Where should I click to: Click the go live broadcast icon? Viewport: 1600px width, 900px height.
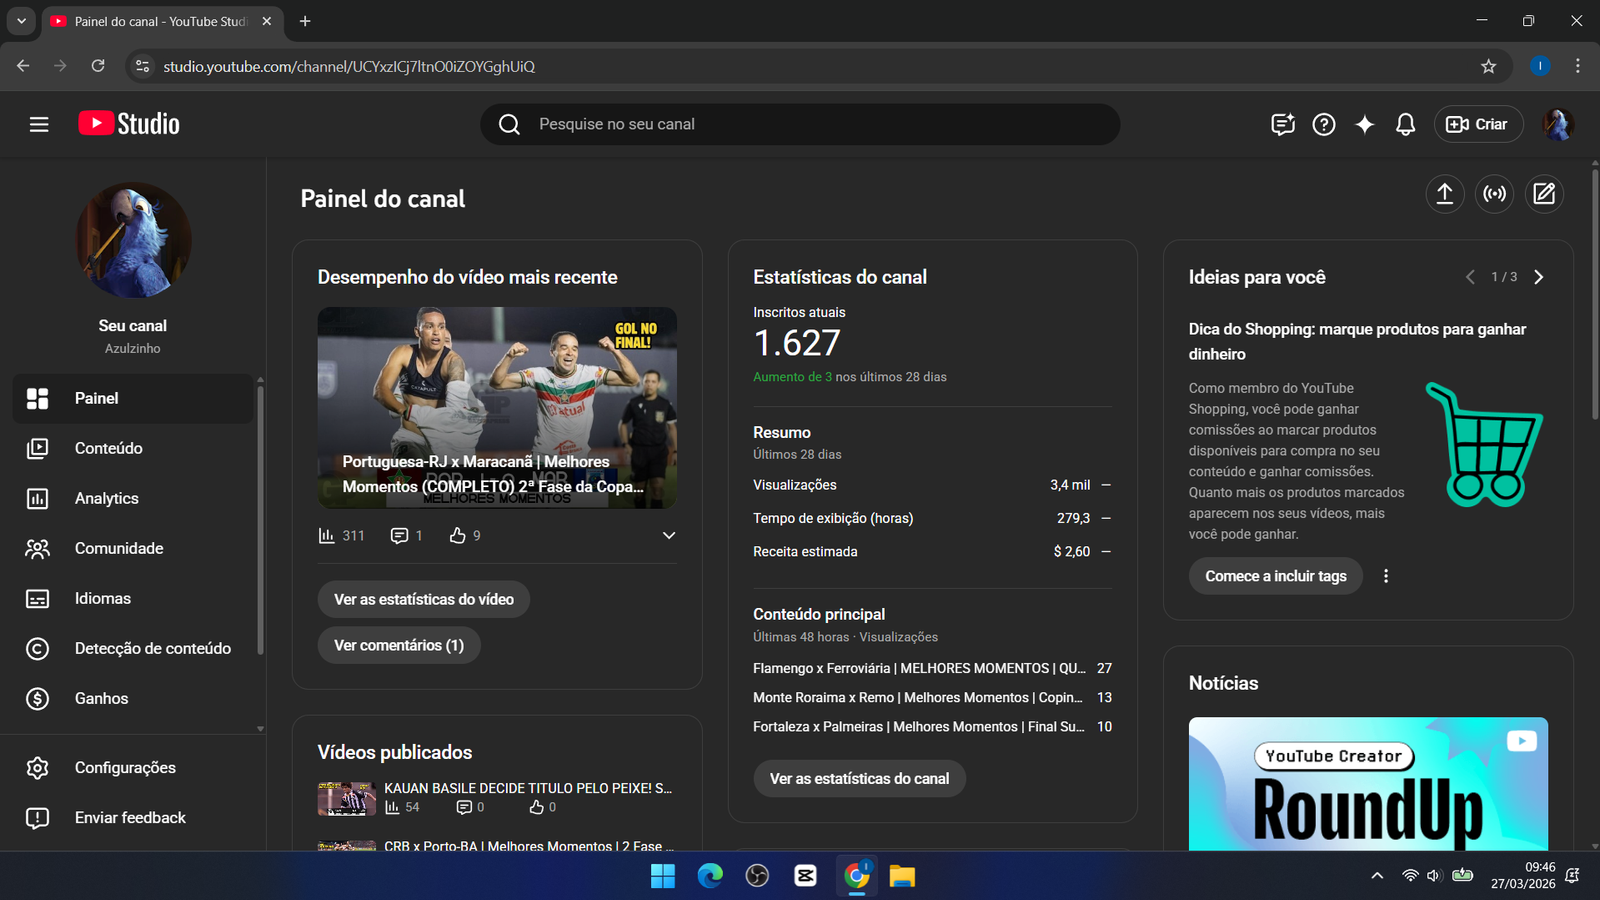(x=1495, y=194)
